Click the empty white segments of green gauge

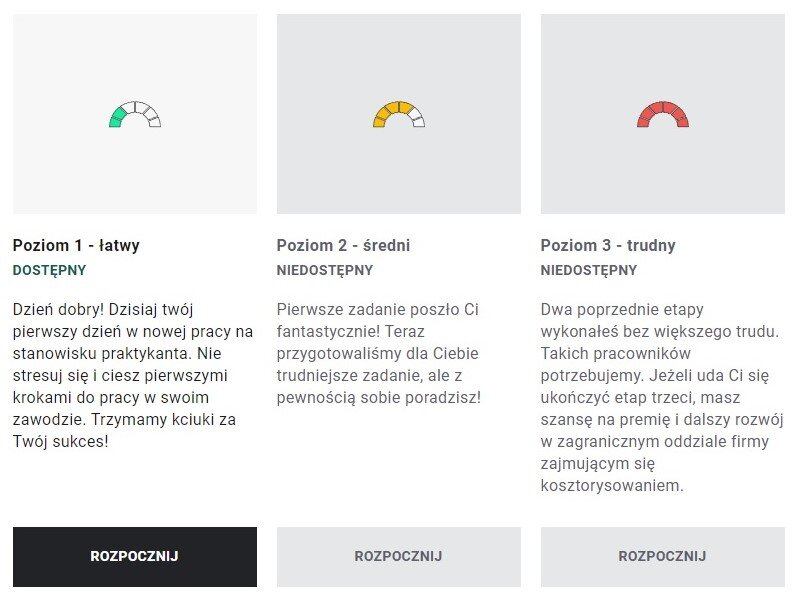coord(145,112)
